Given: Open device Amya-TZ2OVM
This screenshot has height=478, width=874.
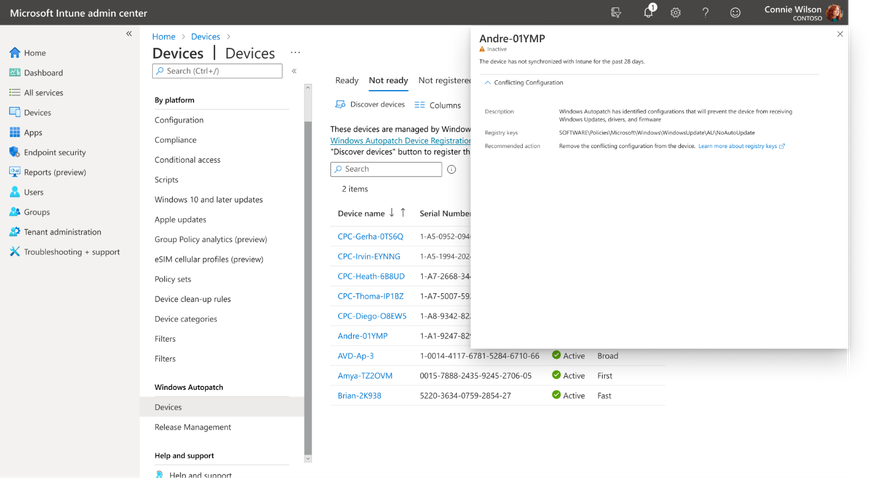Looking at the screenshot, I should [x=365, y=375].
